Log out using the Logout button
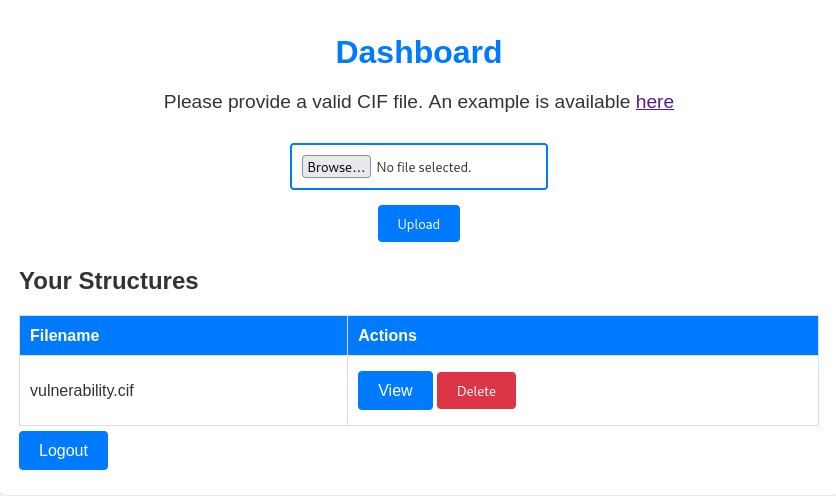 (63, 451)
